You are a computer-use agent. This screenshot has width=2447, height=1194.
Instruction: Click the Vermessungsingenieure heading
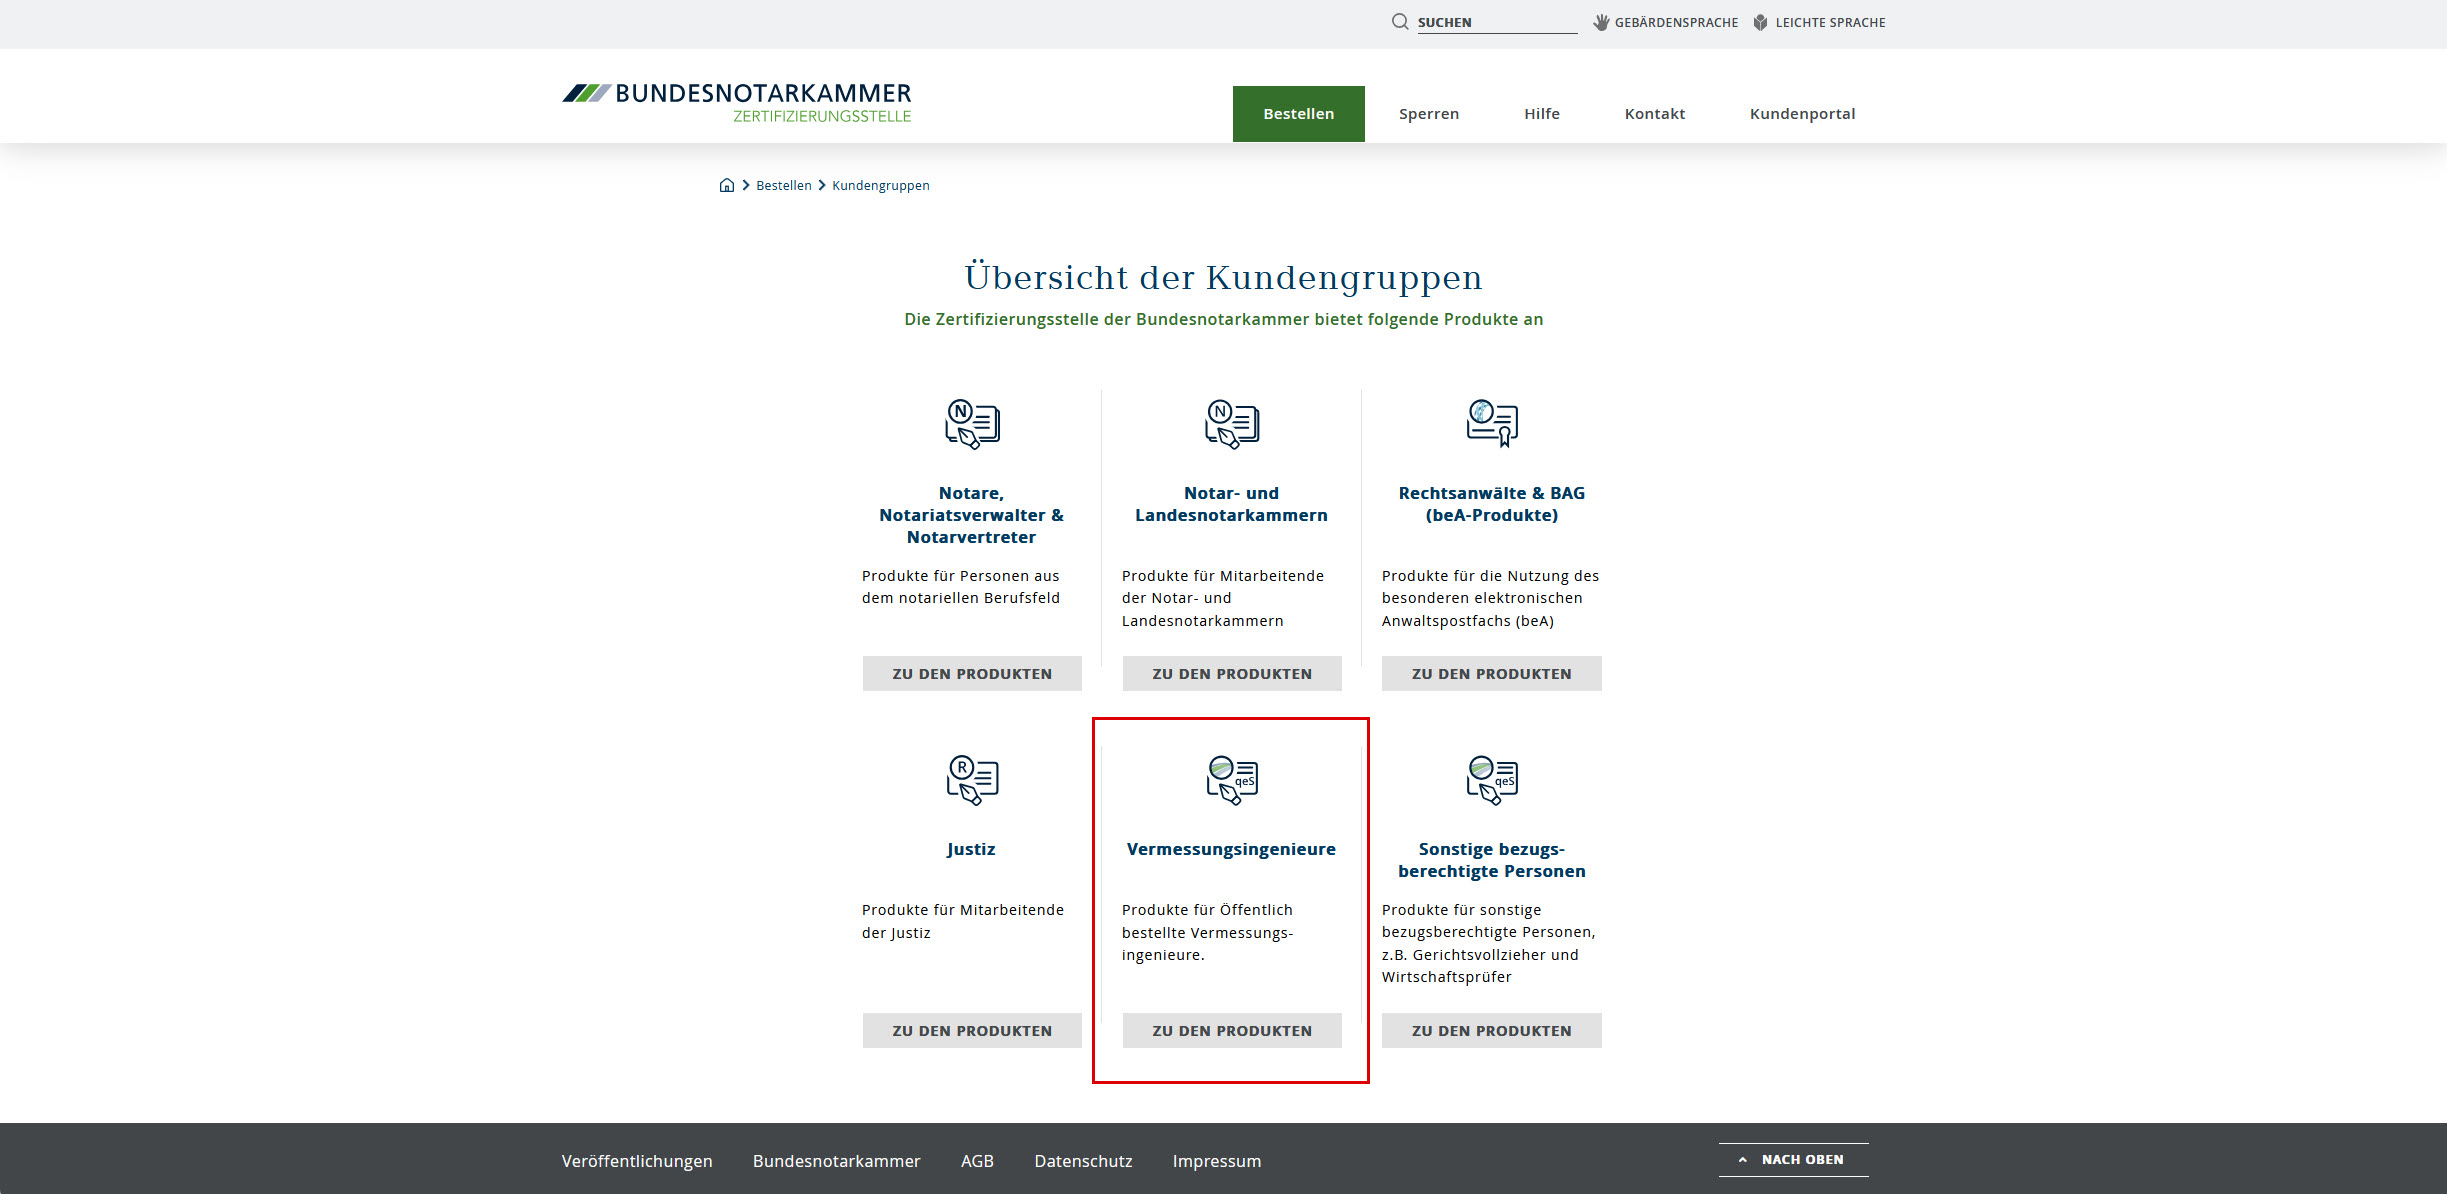click(x=1232, y=849)
